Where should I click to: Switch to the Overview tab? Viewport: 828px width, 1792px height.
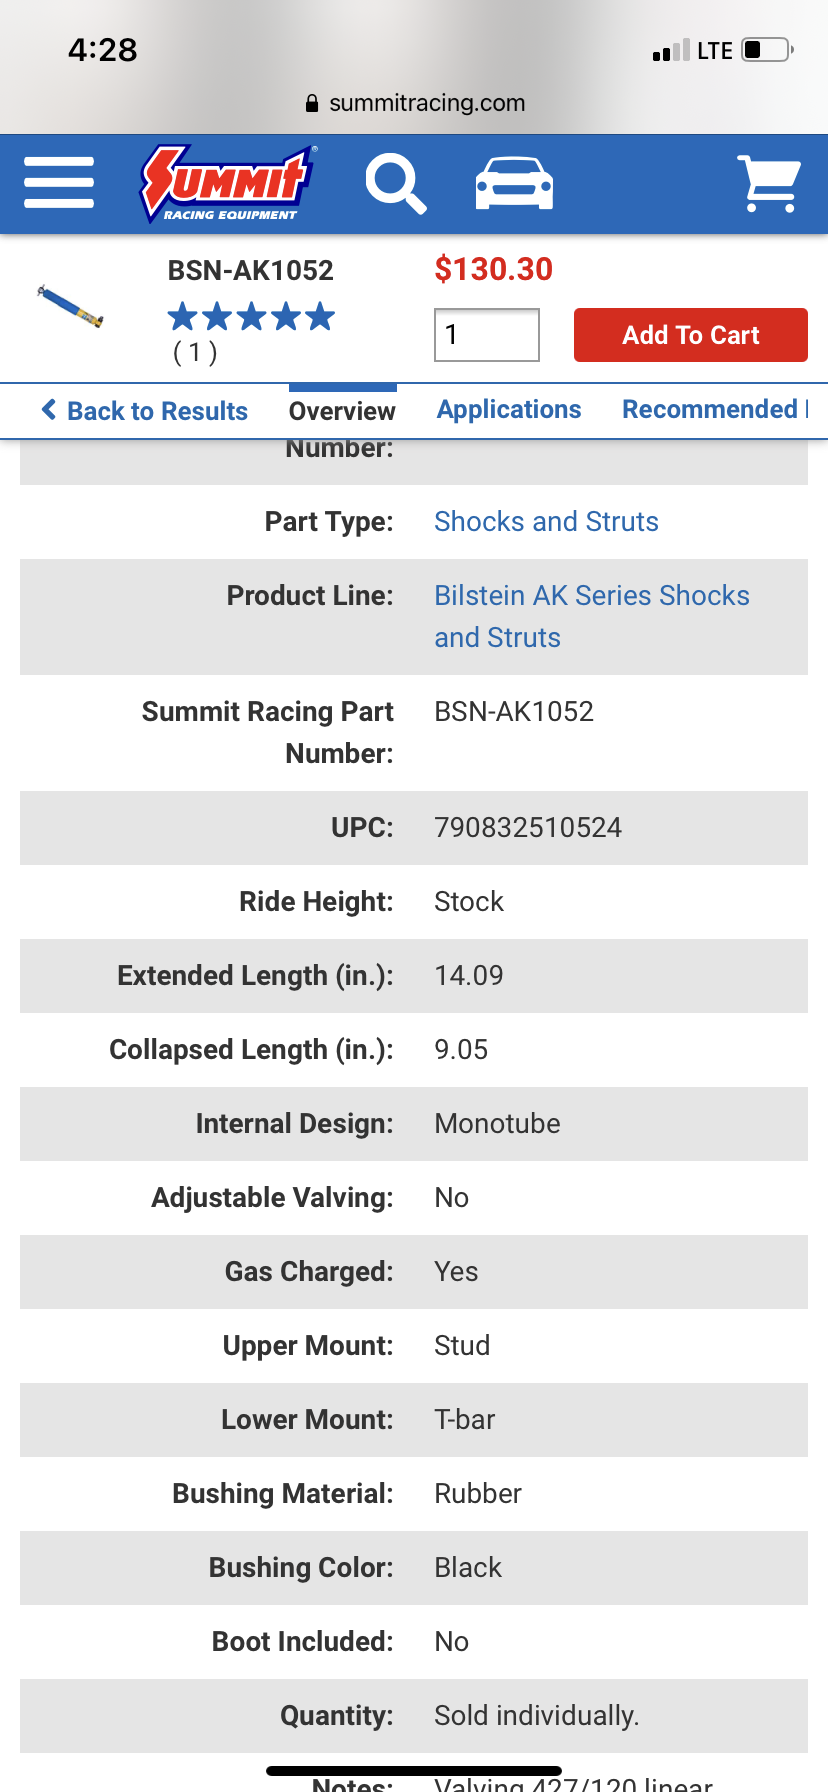pos(342,411)
